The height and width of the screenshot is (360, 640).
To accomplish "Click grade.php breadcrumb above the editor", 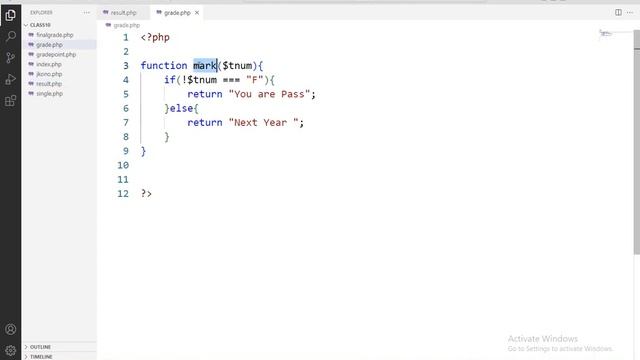I will point(123,25).
